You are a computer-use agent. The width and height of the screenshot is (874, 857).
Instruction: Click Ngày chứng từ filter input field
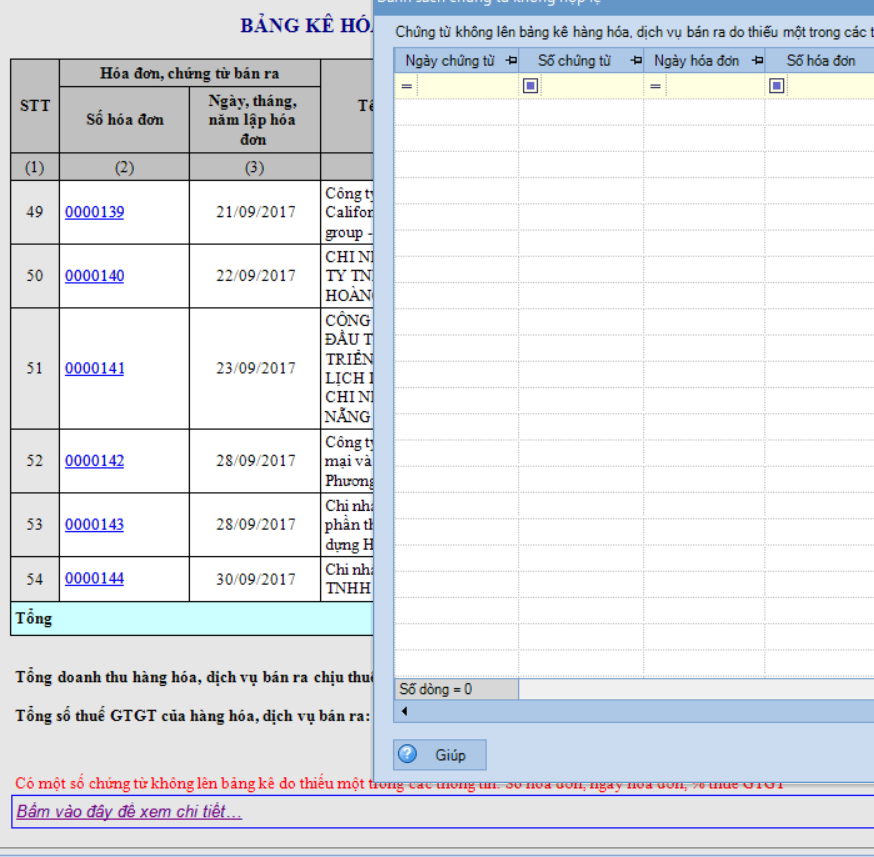click(467, 86)
